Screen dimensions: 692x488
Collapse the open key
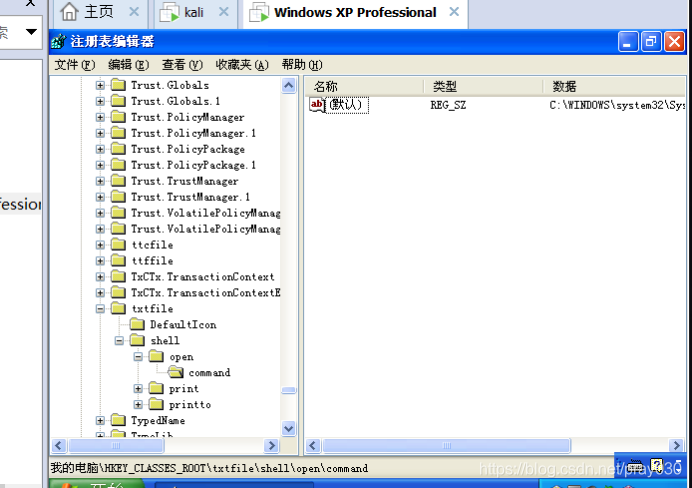coord(138,357)
